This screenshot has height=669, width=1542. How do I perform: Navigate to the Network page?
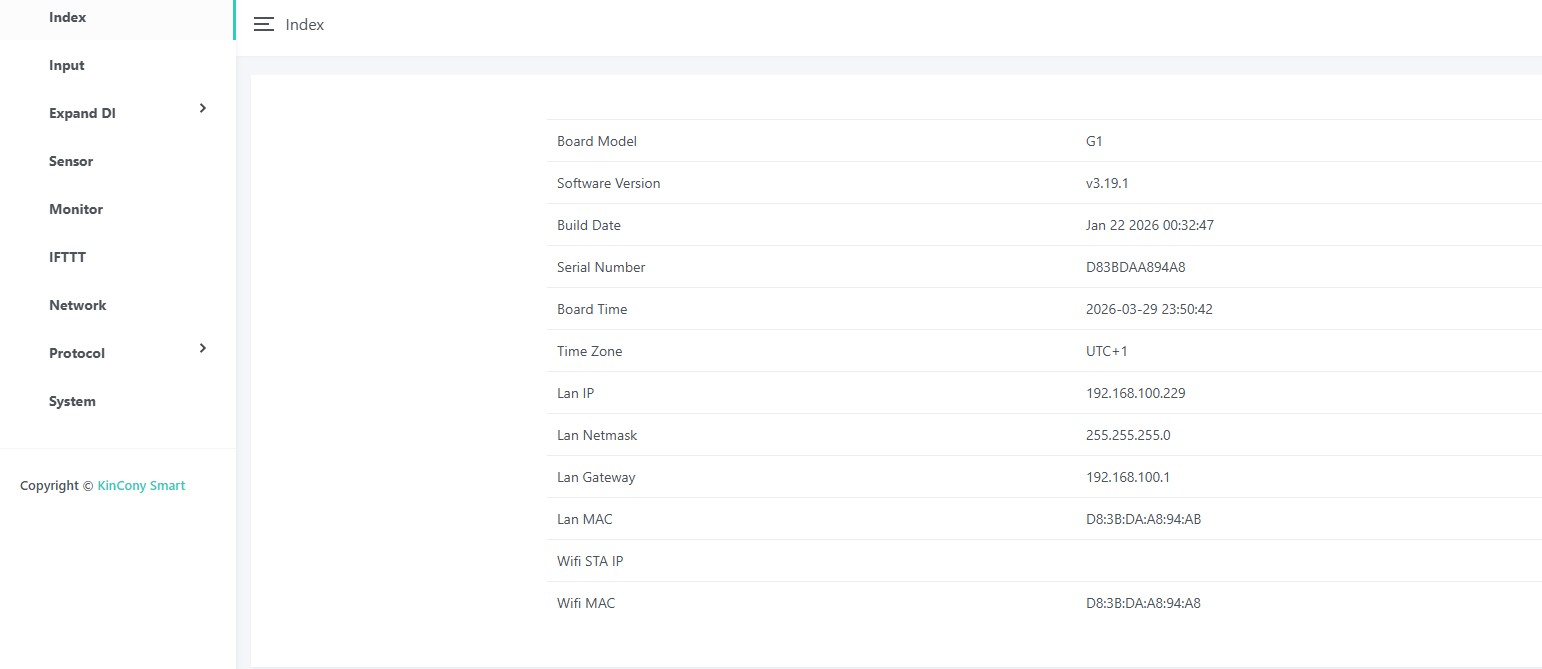pyautogui.click(x=77, y=305)
